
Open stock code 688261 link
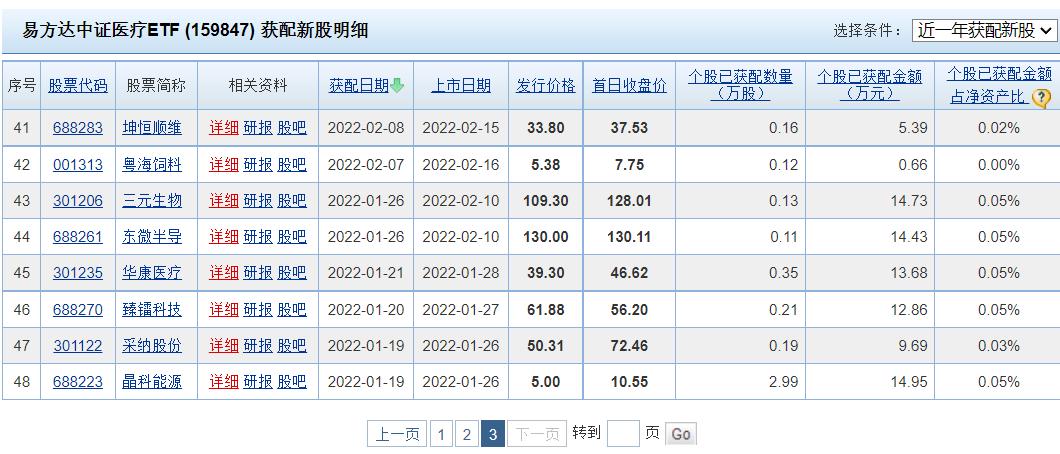click(x=78, y=236)
